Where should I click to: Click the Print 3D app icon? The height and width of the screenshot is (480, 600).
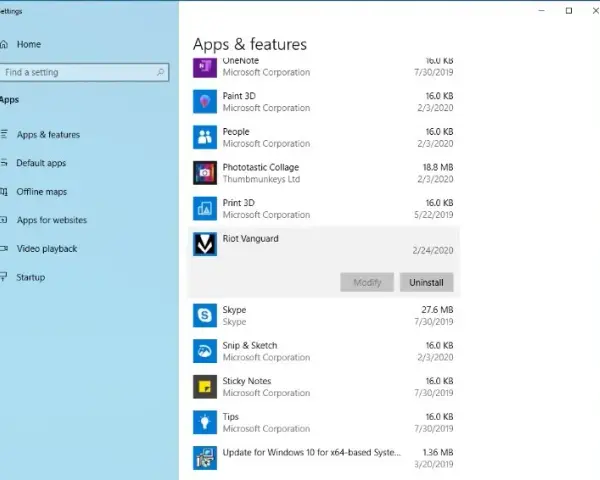(205, 208)
